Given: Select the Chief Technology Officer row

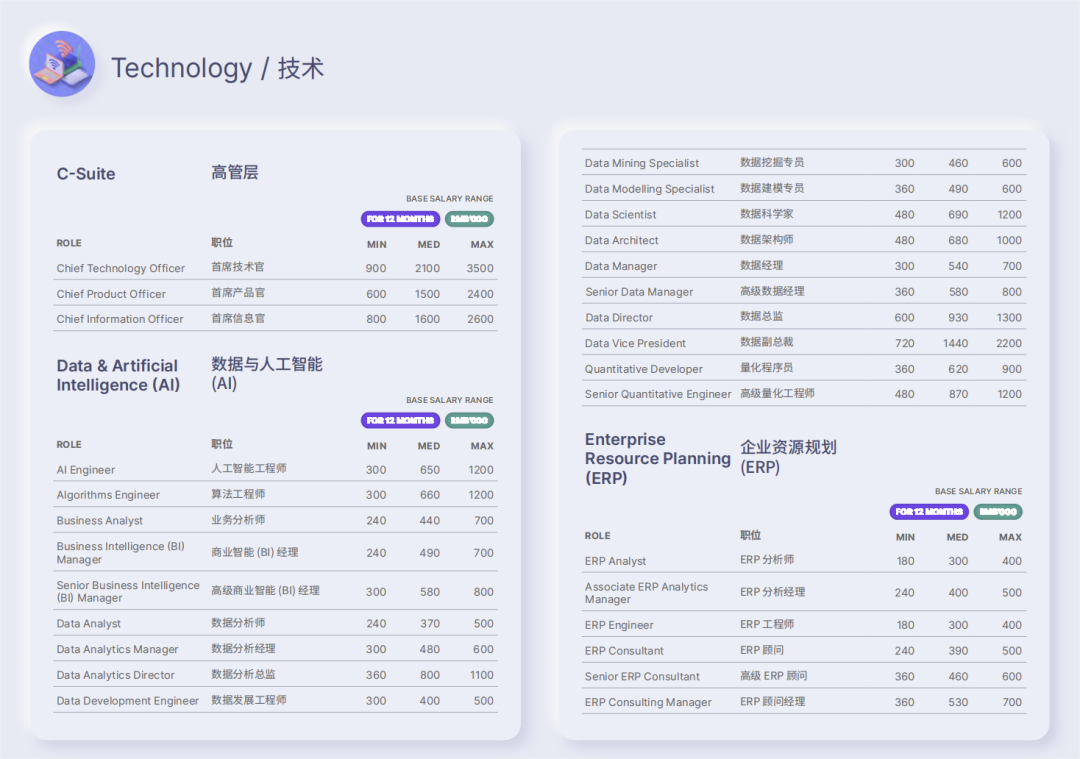Looking at the screenshot, I should tap(122, 268).
